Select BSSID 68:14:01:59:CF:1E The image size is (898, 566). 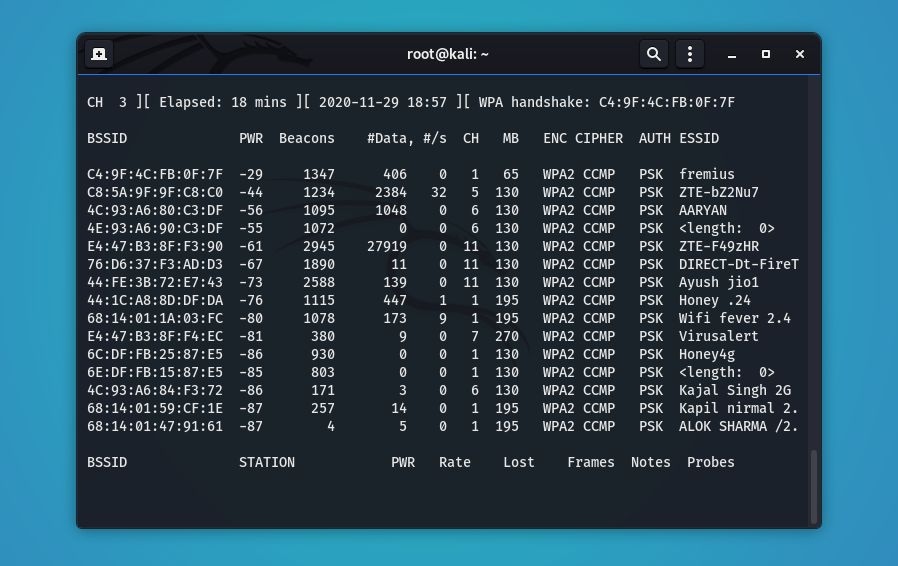point(155,408)
